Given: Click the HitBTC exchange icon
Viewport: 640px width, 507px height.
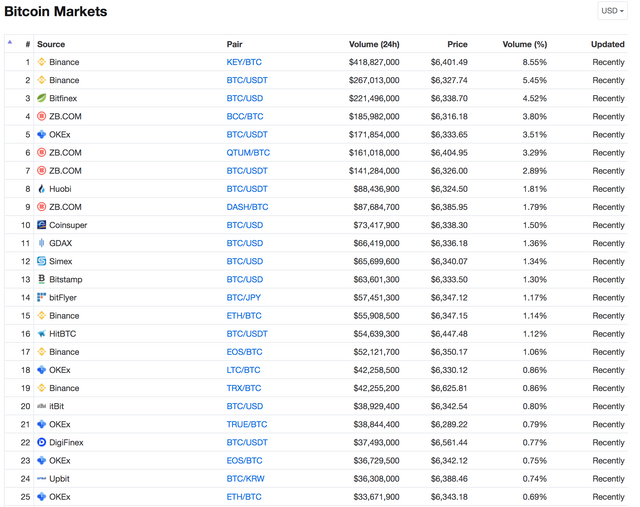Looking at the screenshot, I should [41, 334].
